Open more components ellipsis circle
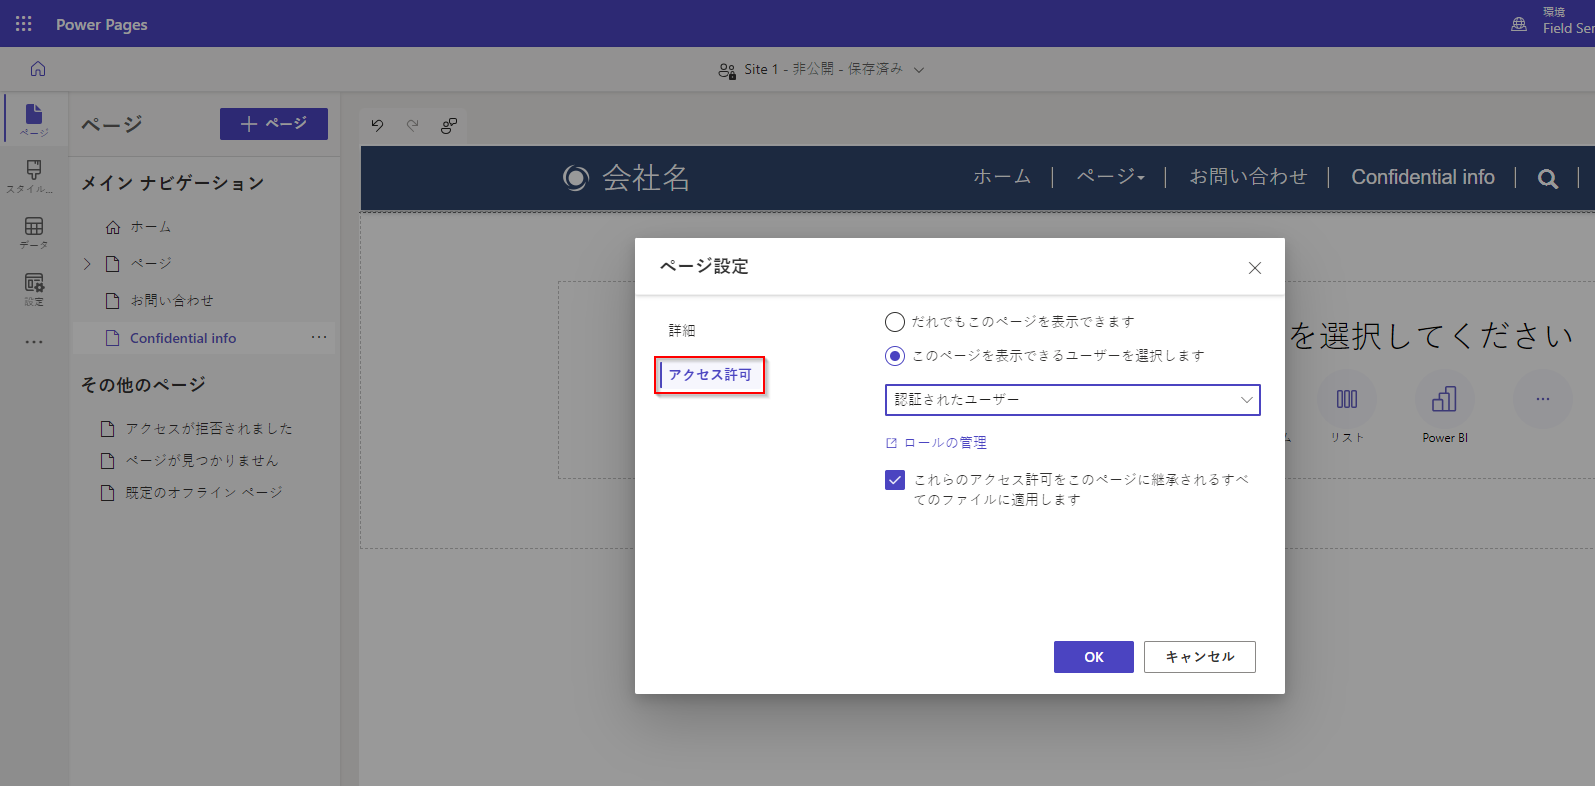The height and width of the screenshot is (786, 1595). coord(1543,400)
